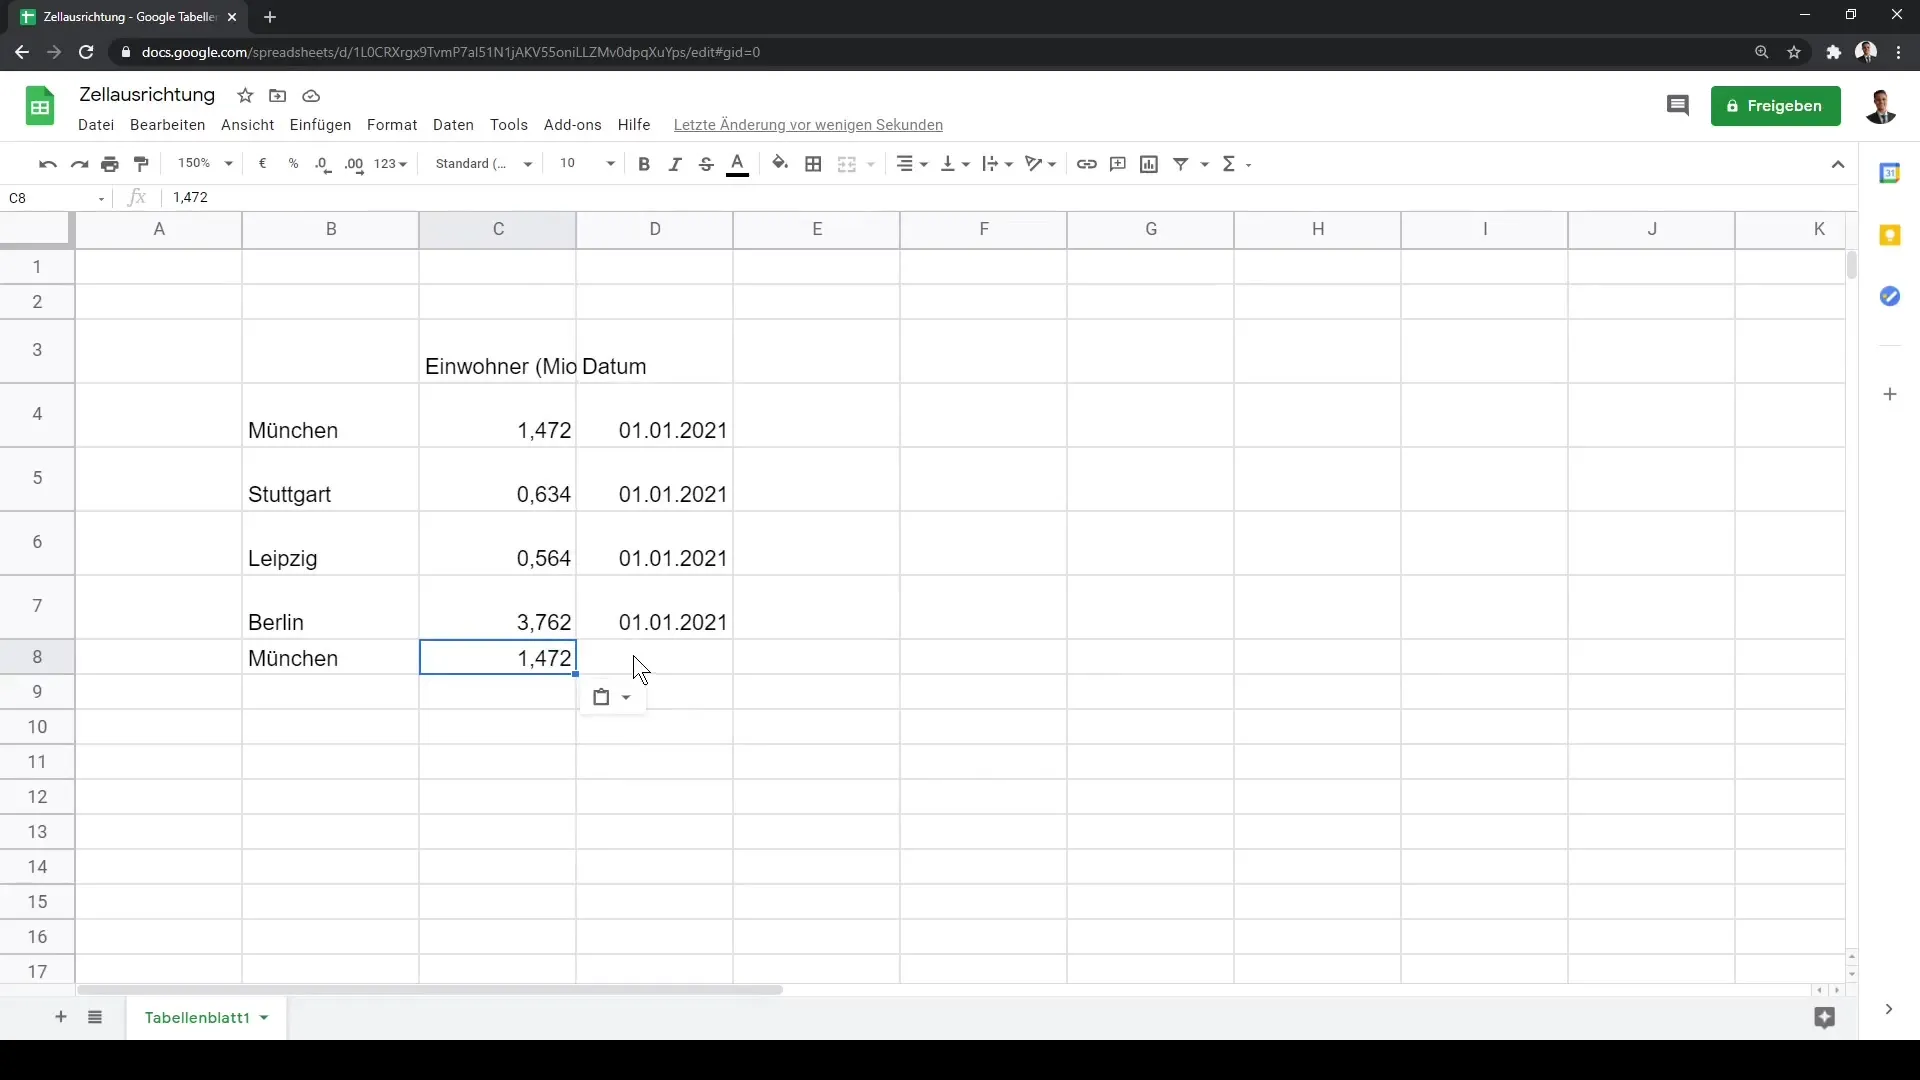
Task: Click the redo arrow icon
Action: click(x=79, y=164)
